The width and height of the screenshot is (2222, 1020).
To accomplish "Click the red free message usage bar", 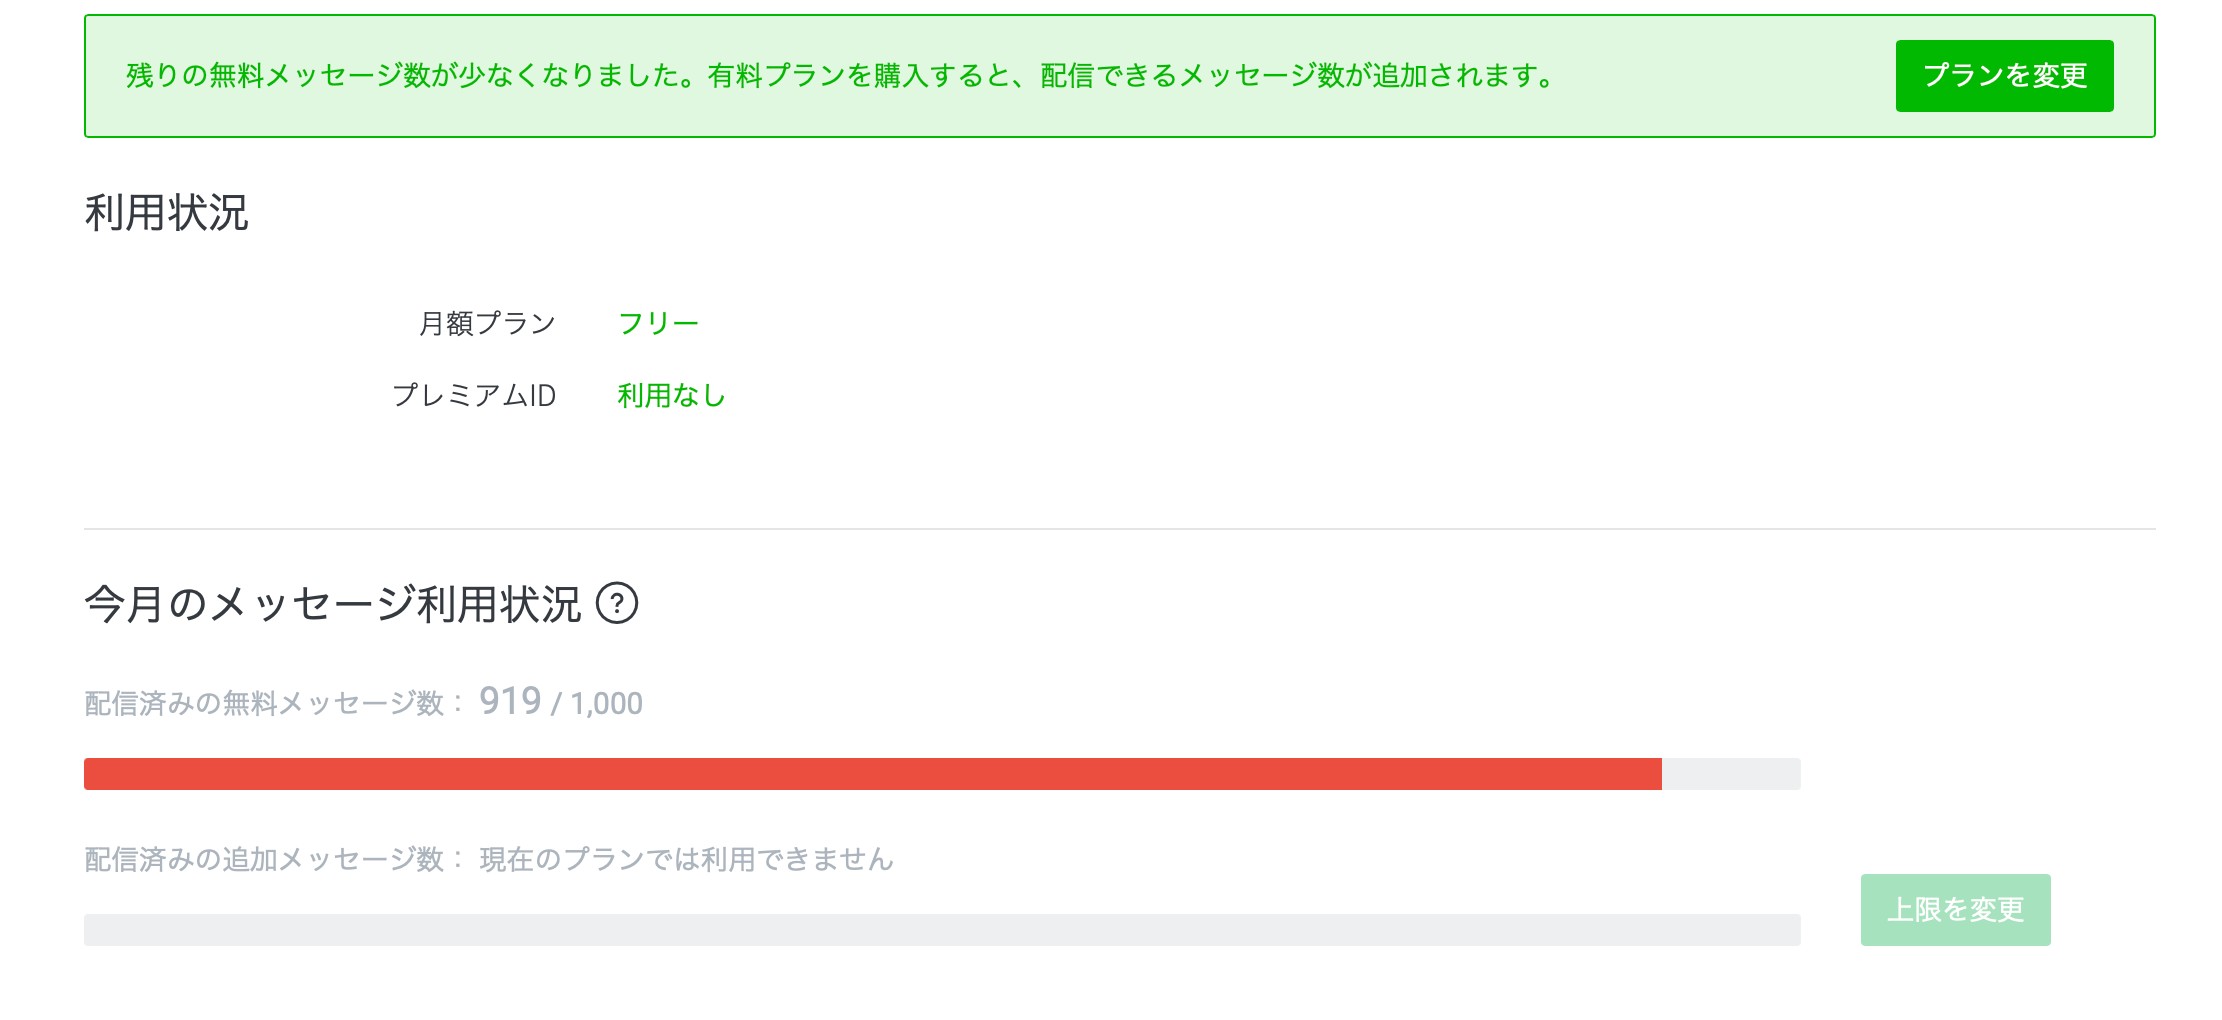I will click(x=872, y=774).
